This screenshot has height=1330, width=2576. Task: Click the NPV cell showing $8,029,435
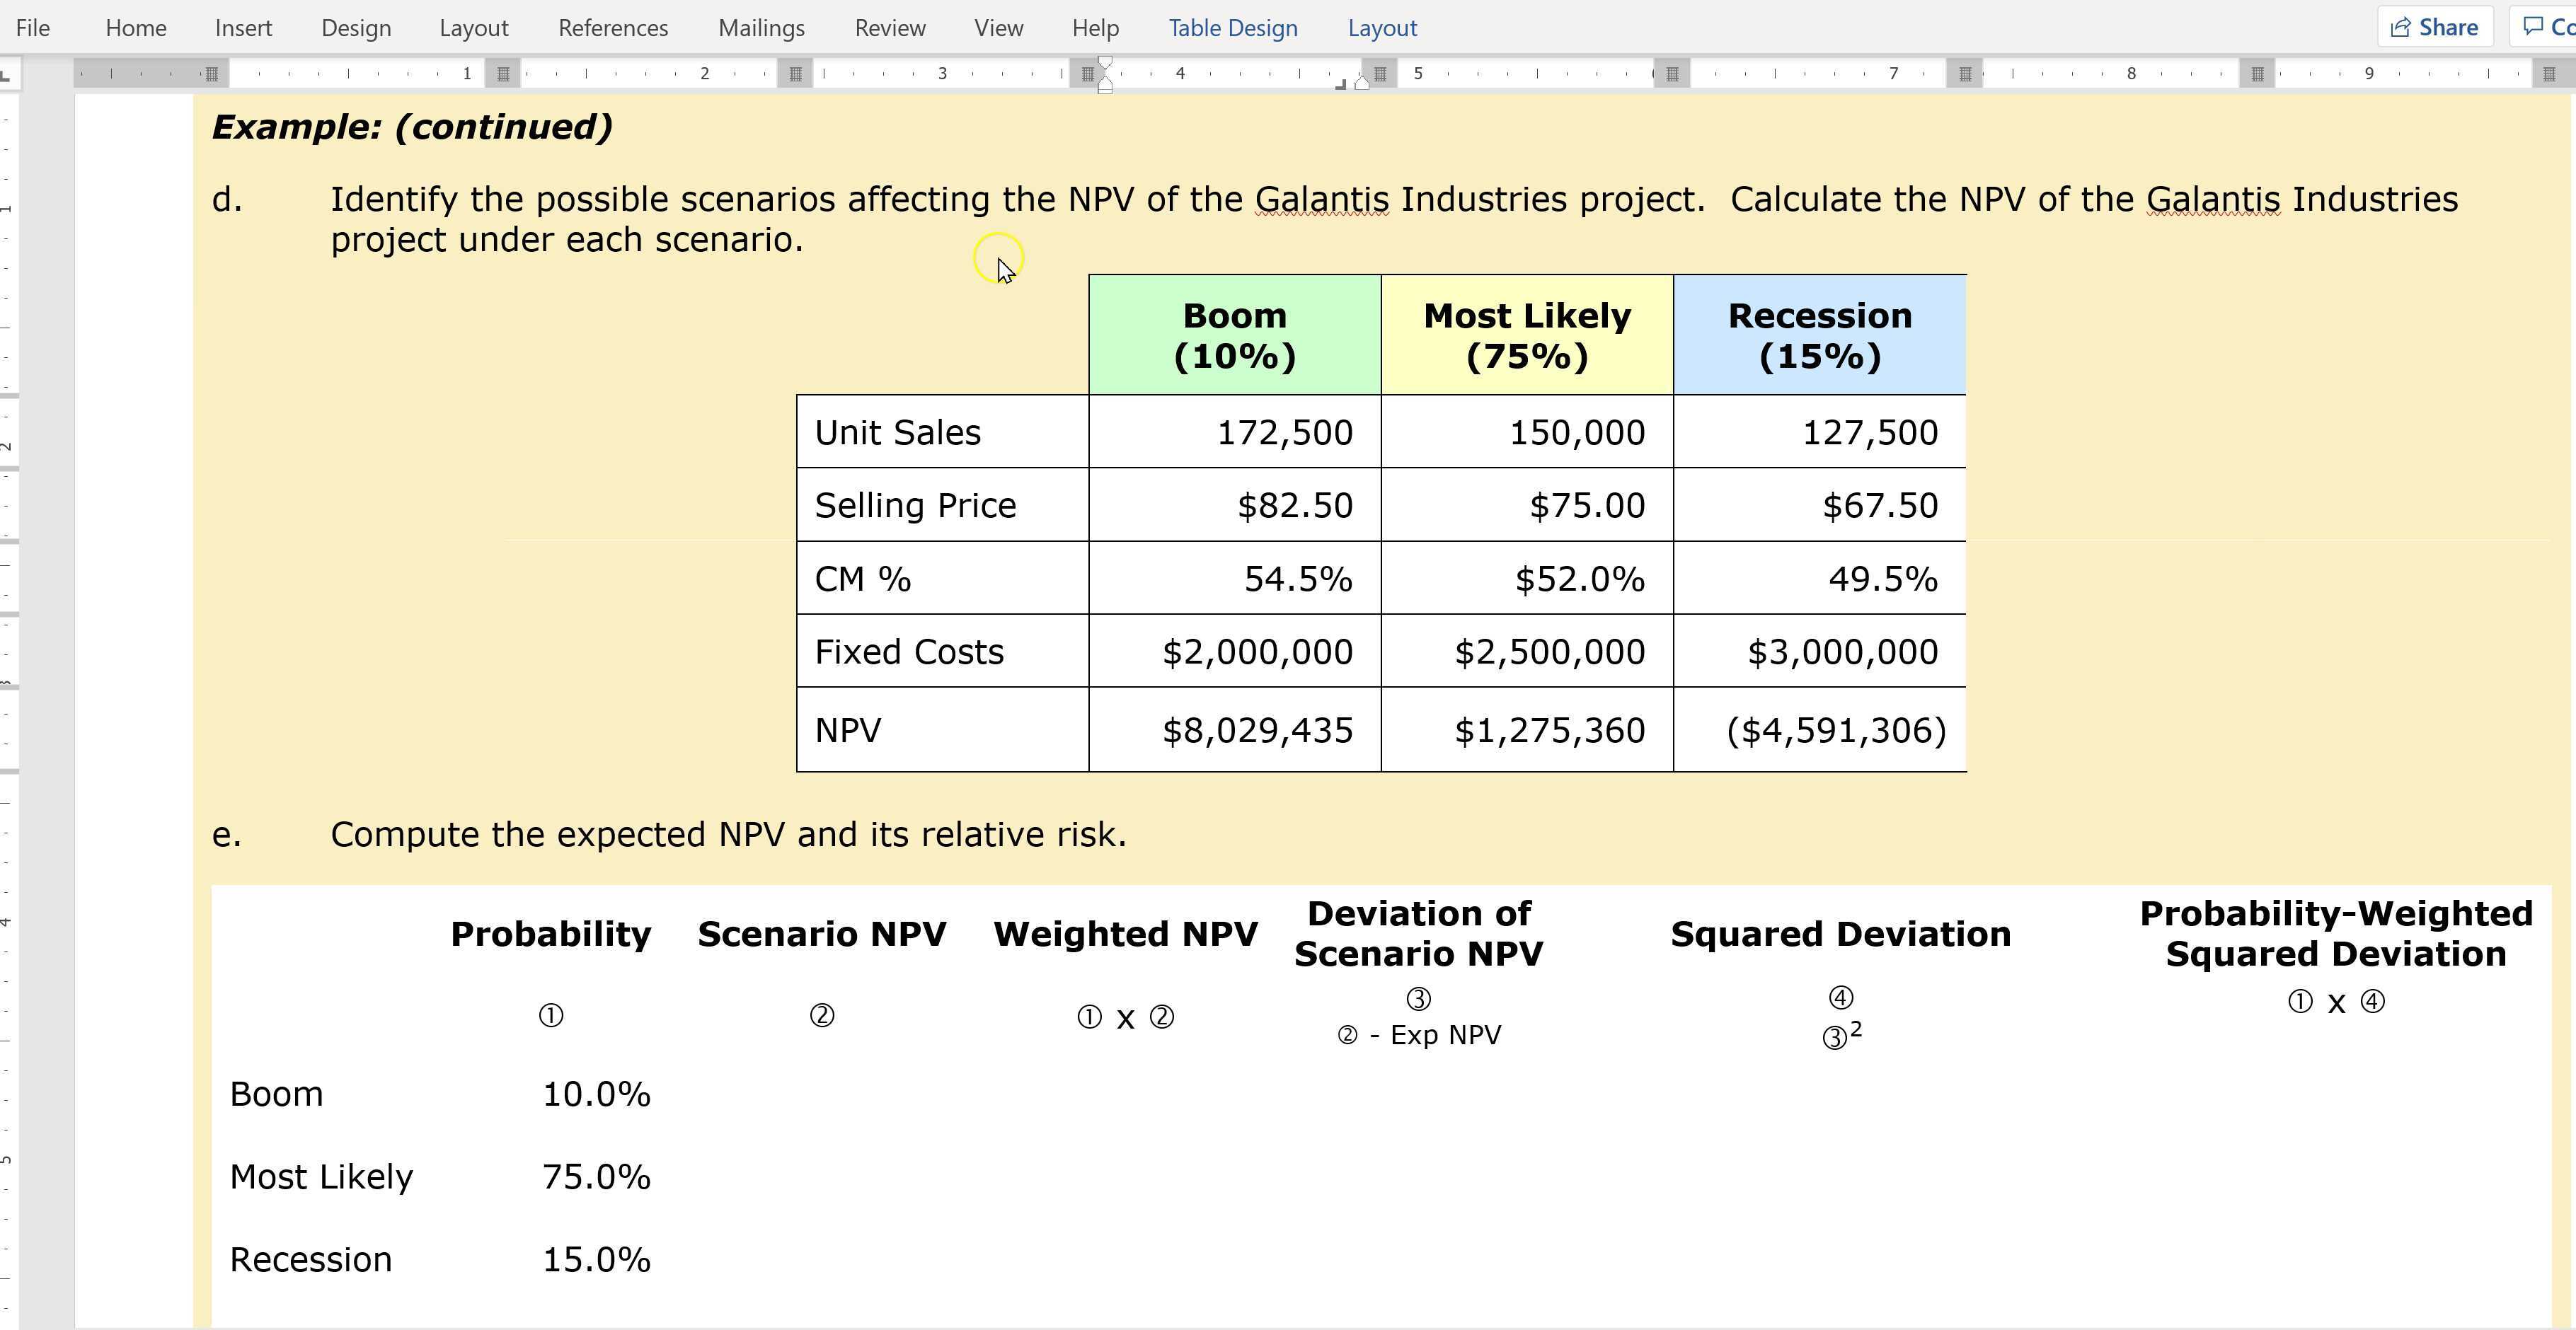click(1256, 730)
